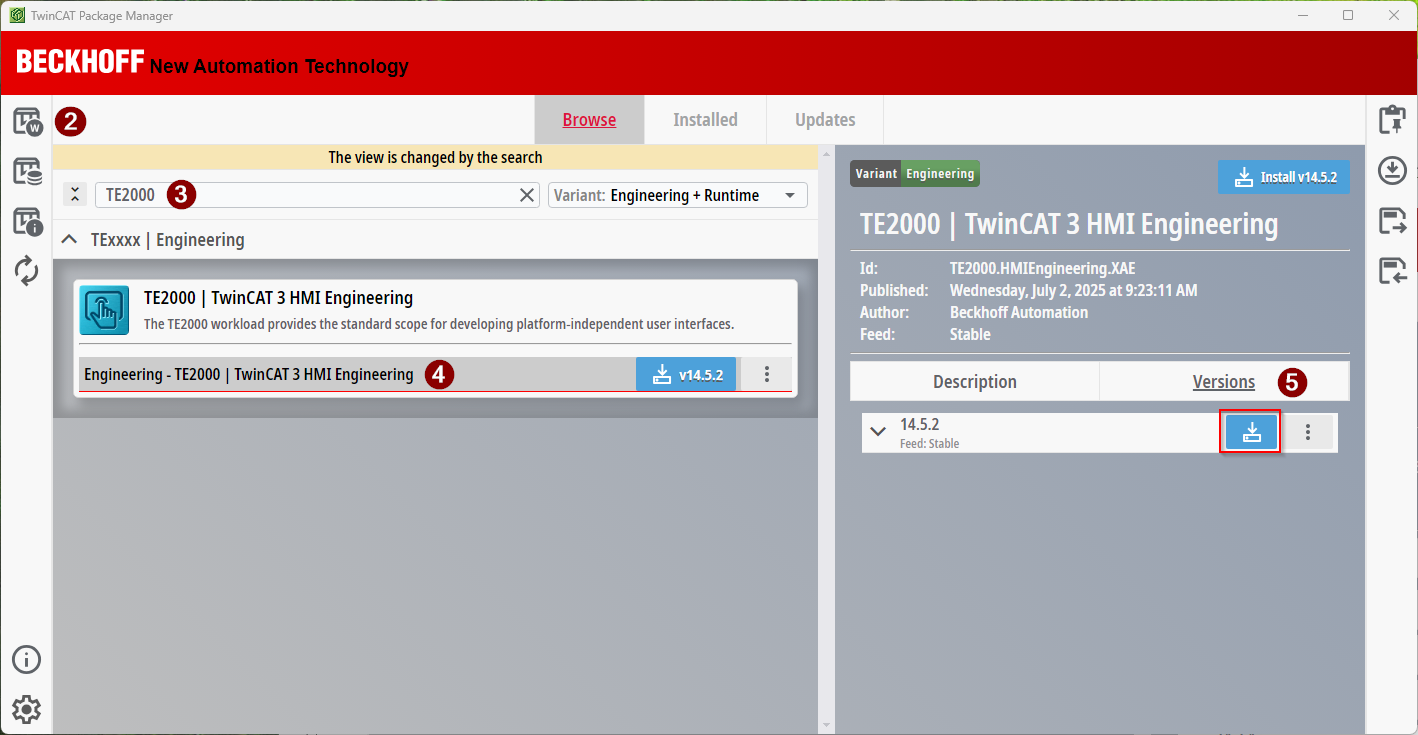Click the package database icon in left sidebar
Screen dimensions: 1418x735
[27, 171]
